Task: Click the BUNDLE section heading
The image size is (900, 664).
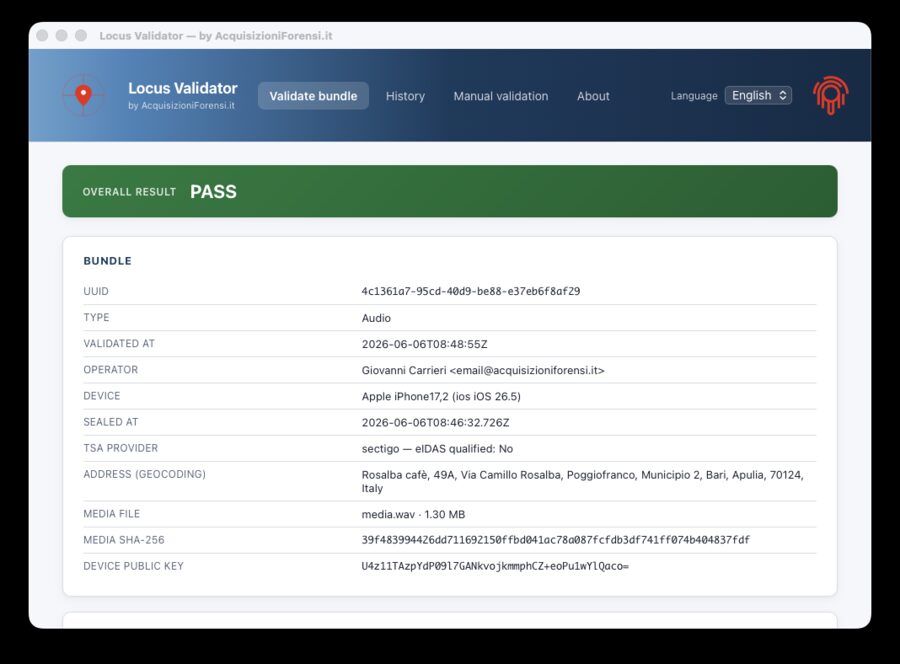Action: pos(107,261)
